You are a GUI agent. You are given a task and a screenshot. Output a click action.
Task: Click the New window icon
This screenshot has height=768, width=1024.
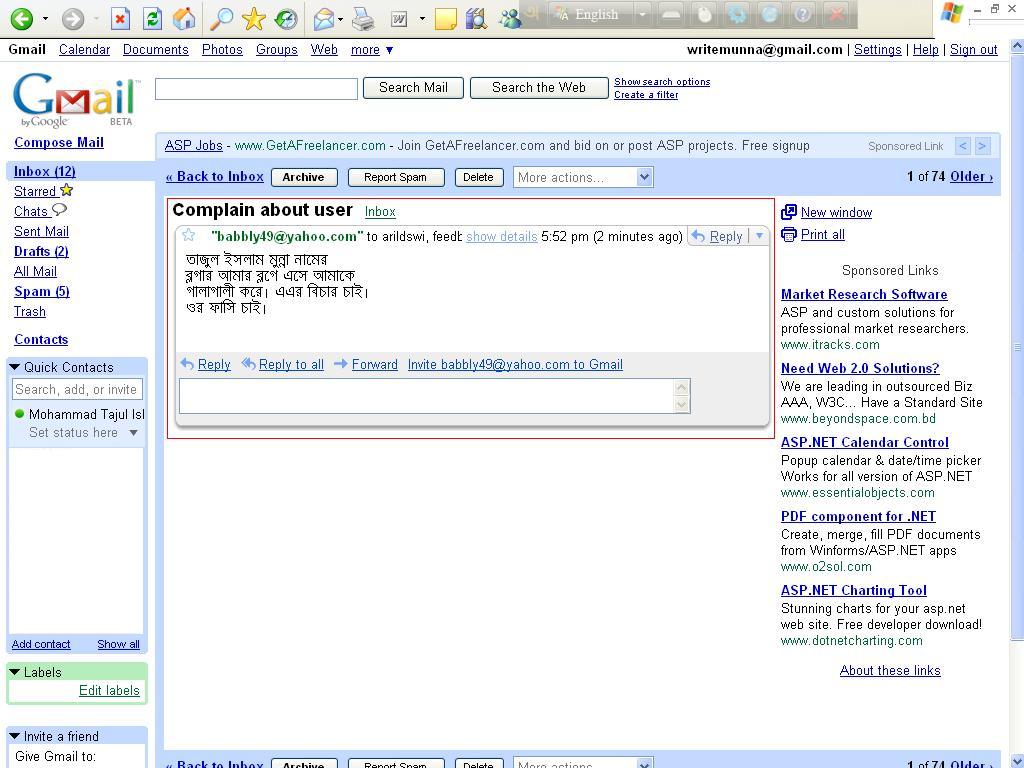tap(789, 212)
